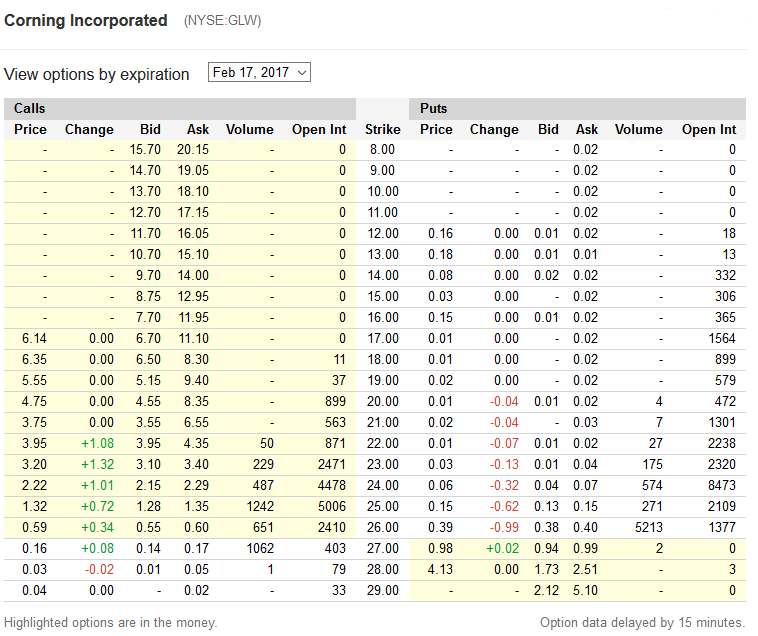Select the 'View options by expiration' label

[x=97, y=74]
